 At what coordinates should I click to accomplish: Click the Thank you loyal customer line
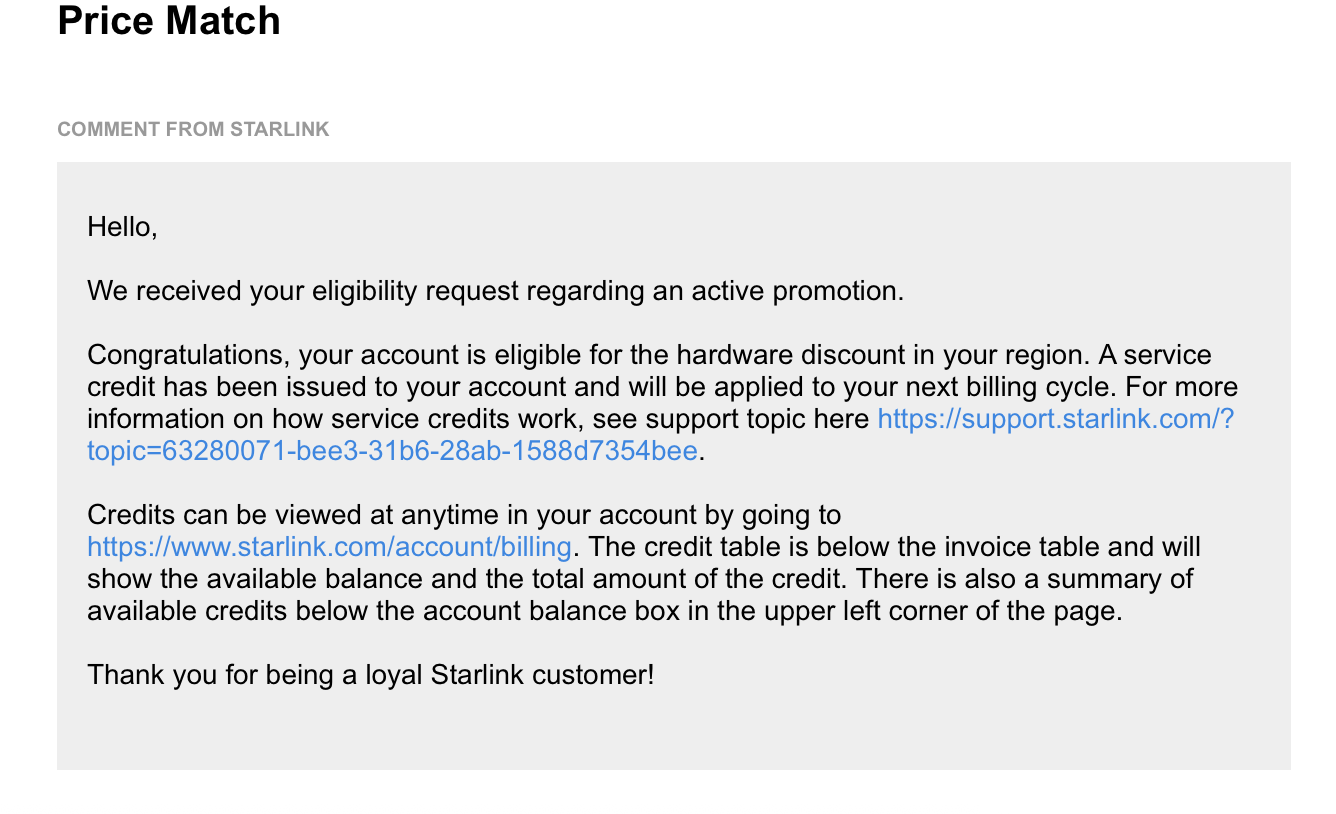[x=371, y=675]
